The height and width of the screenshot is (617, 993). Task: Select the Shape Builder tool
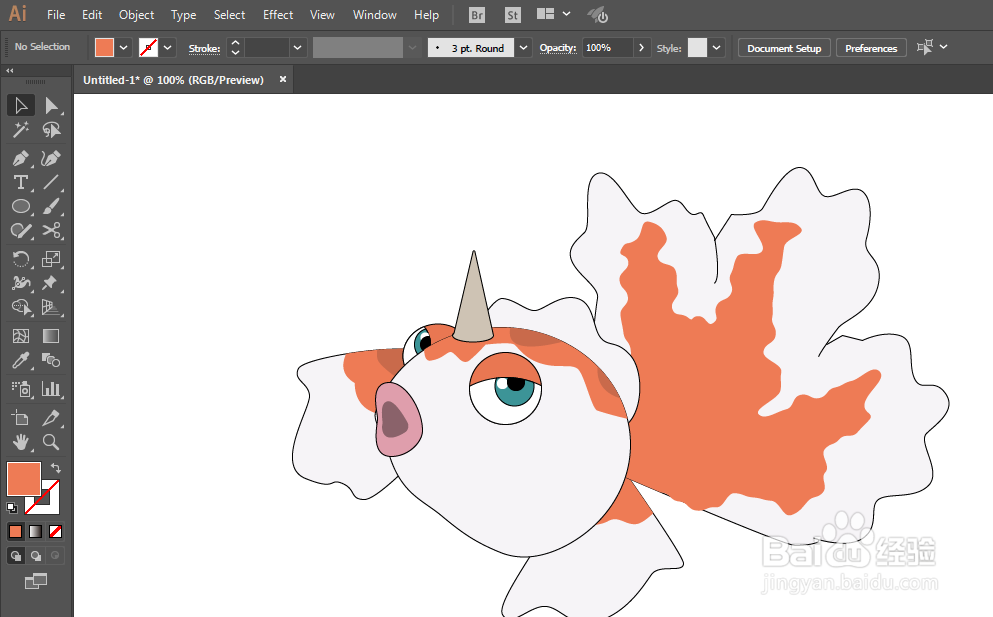click(x=21, y=307)
